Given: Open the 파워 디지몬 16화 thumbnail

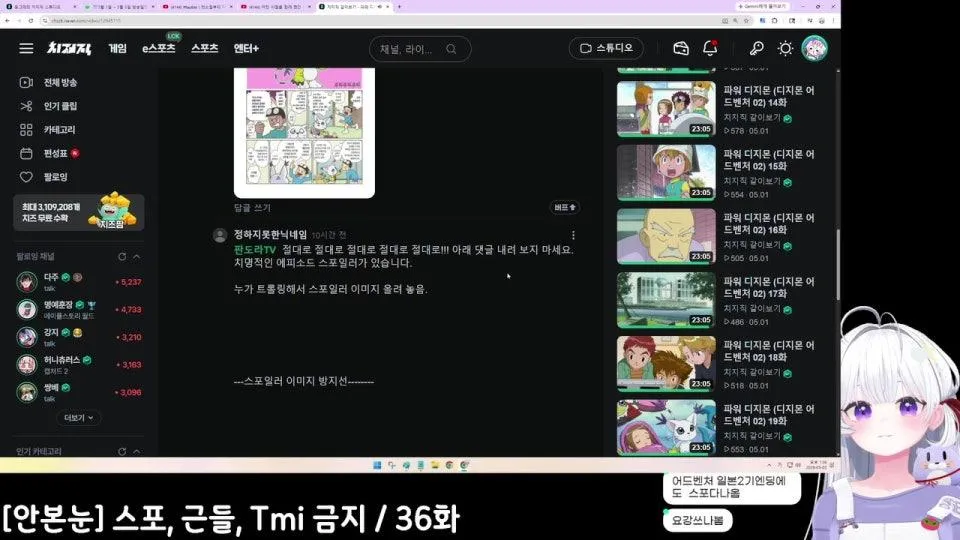Looking at the screenshot, I should coord(666,236).
